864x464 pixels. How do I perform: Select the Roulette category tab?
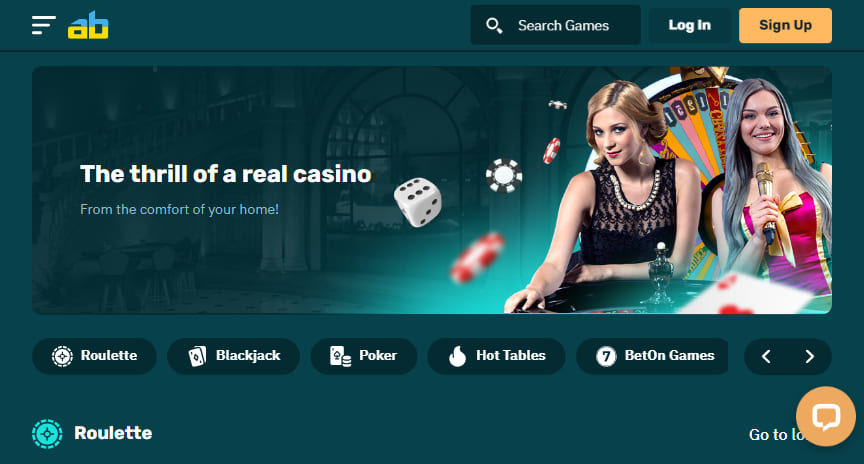coord(94,356)
